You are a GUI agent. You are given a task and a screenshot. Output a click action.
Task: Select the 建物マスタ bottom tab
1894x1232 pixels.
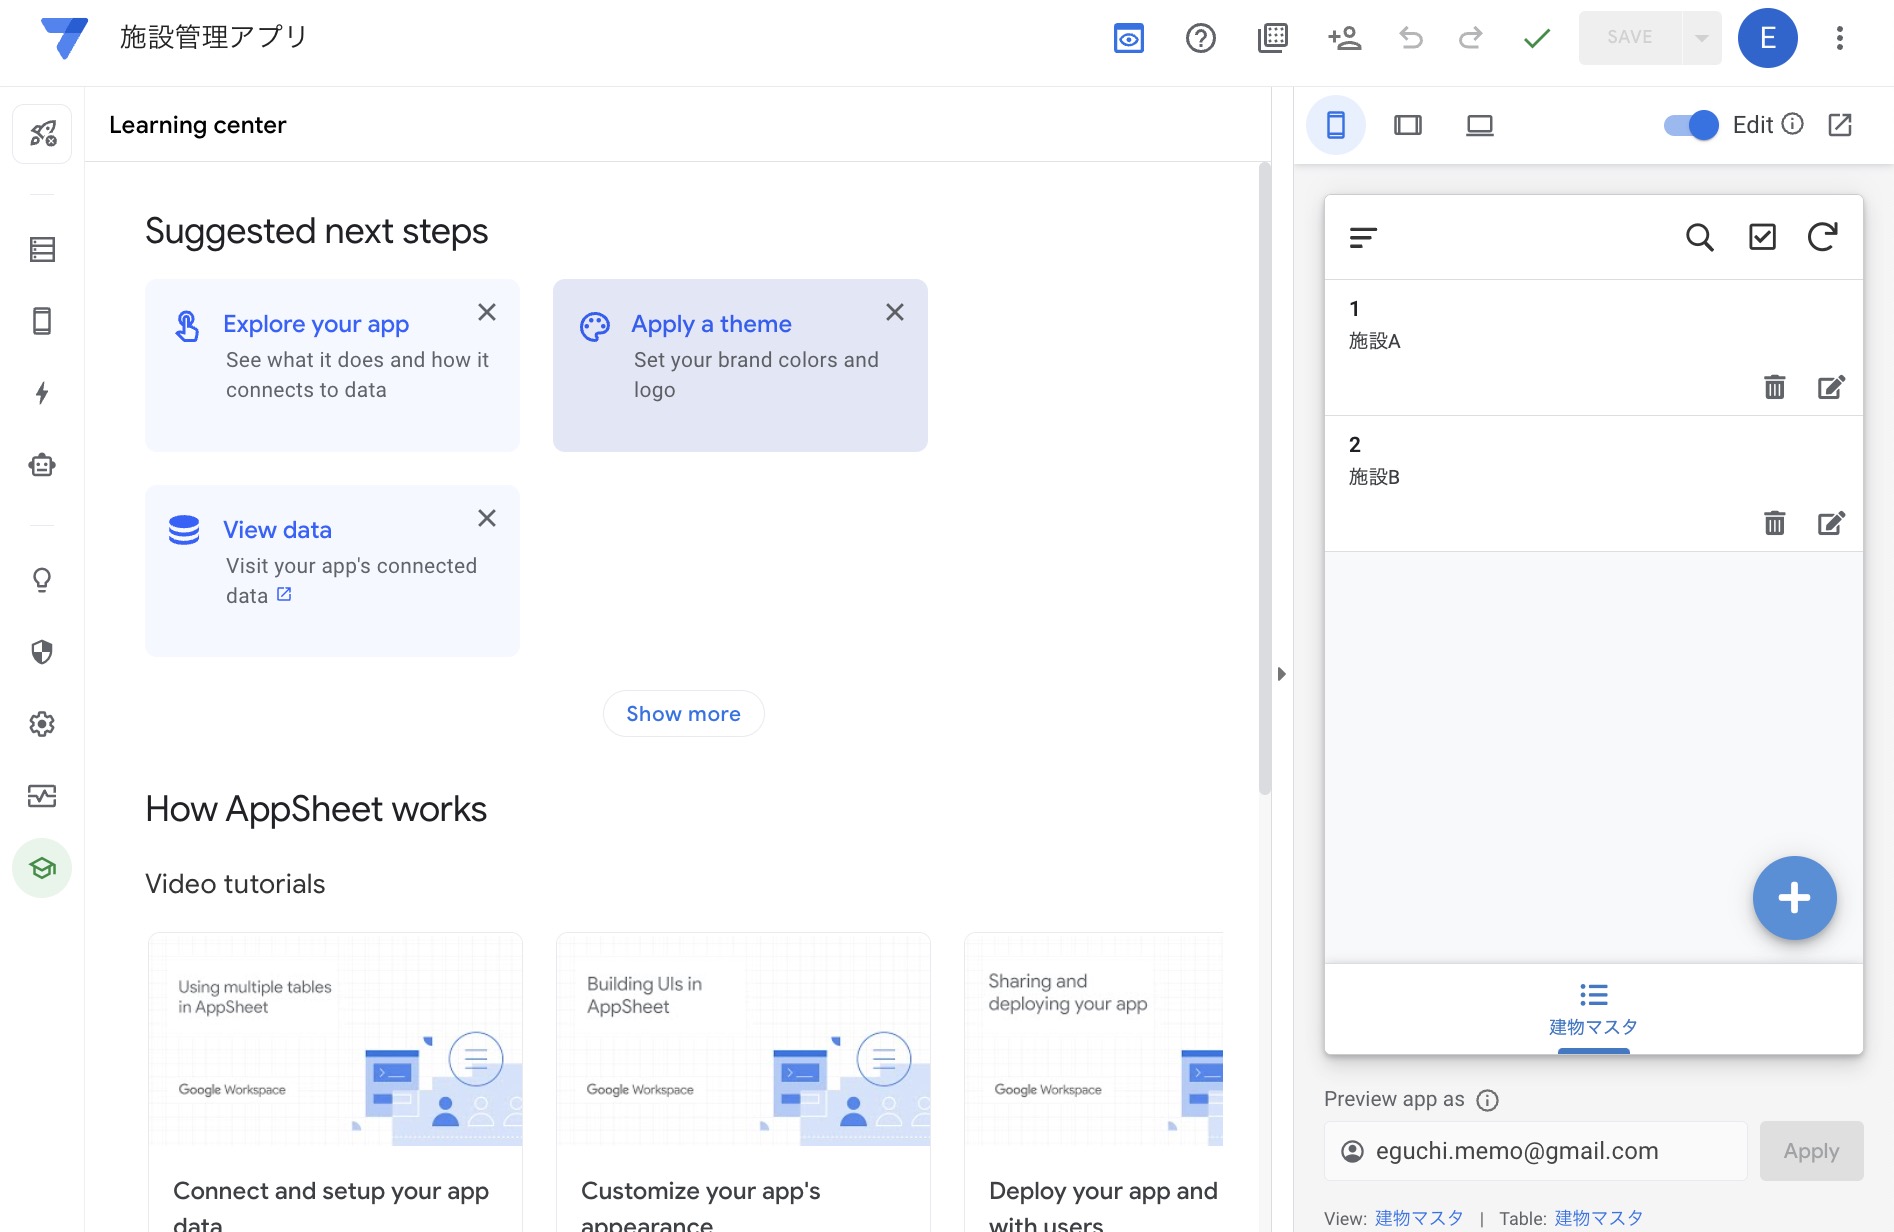(x=1593, y=1009)
